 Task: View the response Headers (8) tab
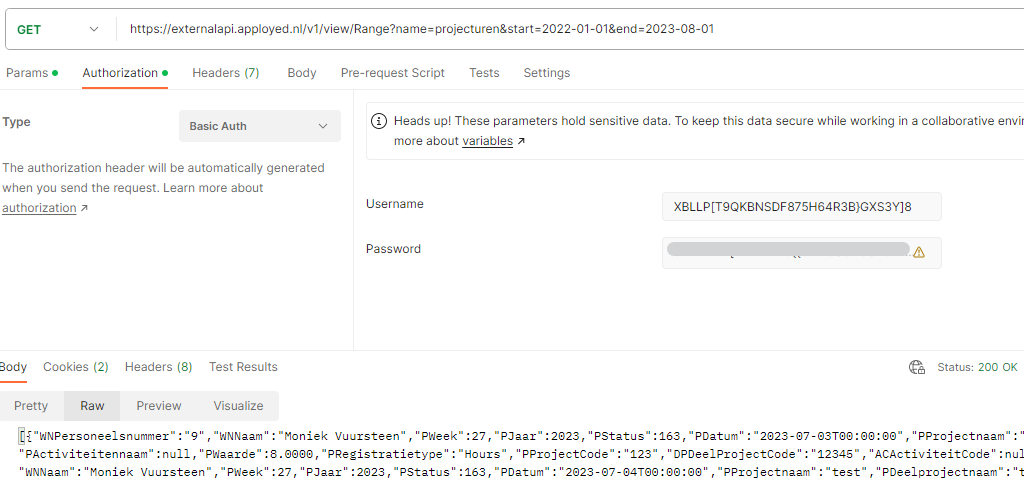159,367
